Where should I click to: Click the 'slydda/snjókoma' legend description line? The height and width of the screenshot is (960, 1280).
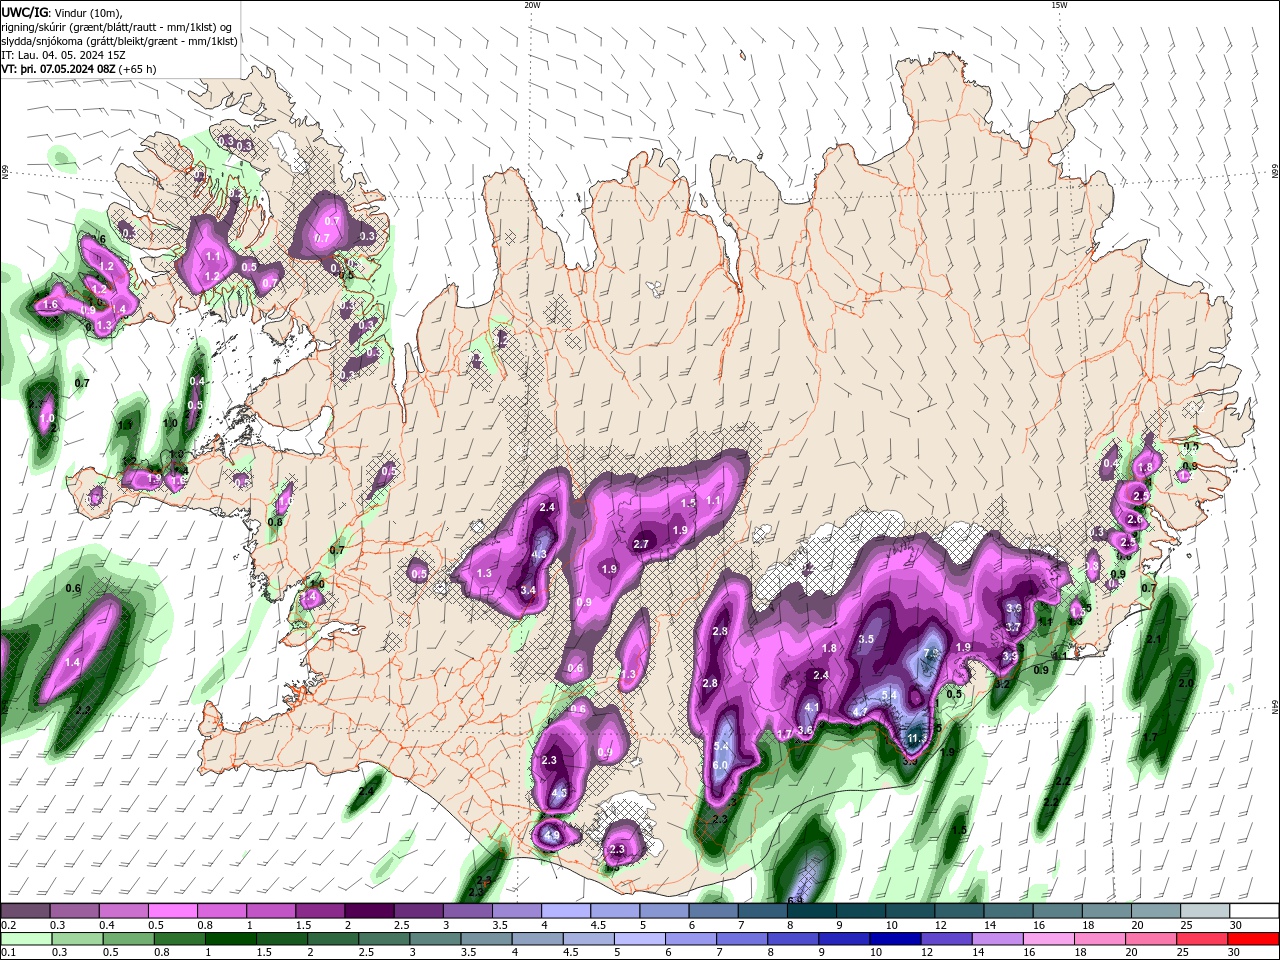tap(119, 41)
